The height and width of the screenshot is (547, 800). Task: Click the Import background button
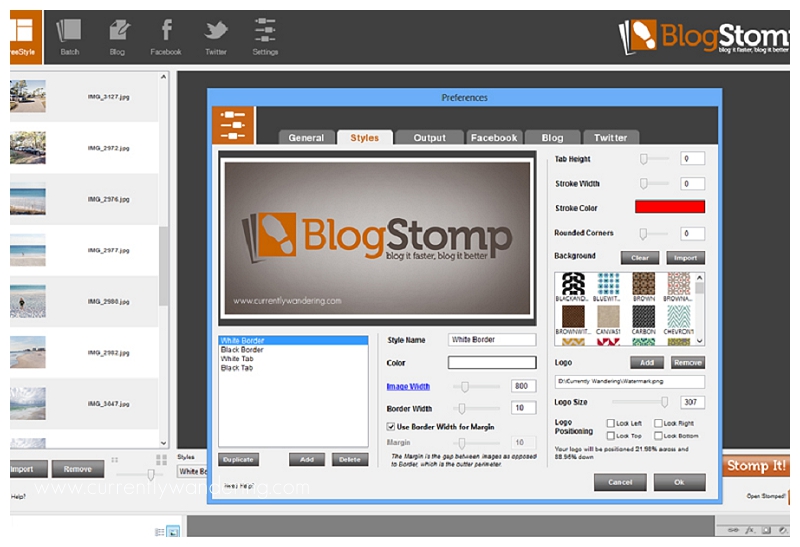(685, 258)
